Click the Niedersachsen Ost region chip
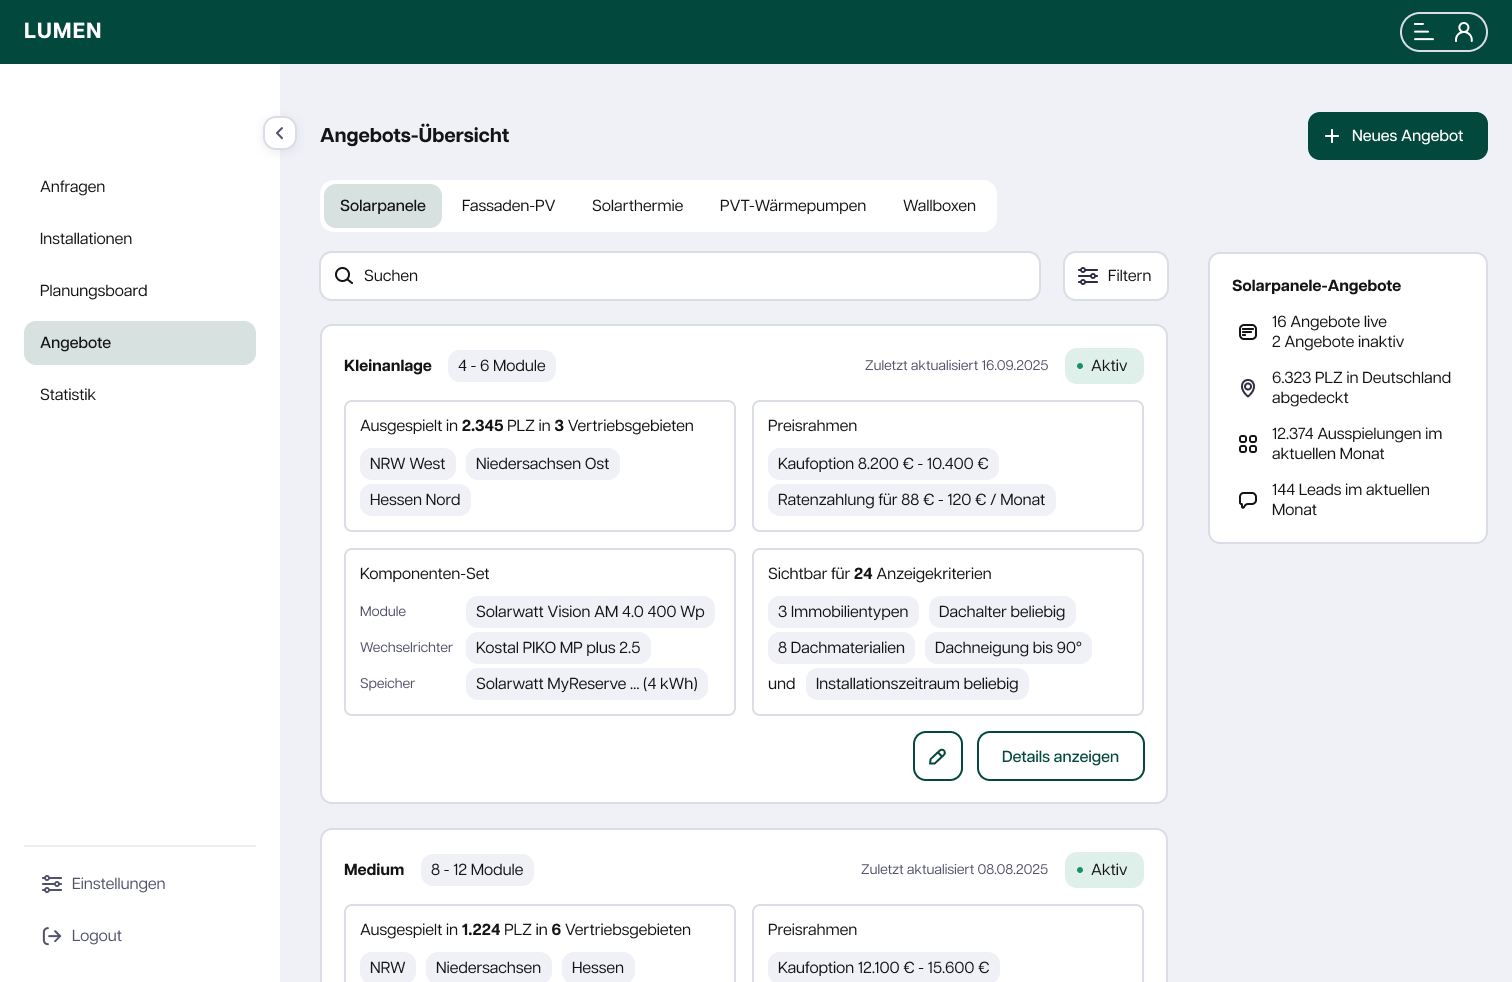Screen dimensions: 1512x982 (x=543, y=464)
